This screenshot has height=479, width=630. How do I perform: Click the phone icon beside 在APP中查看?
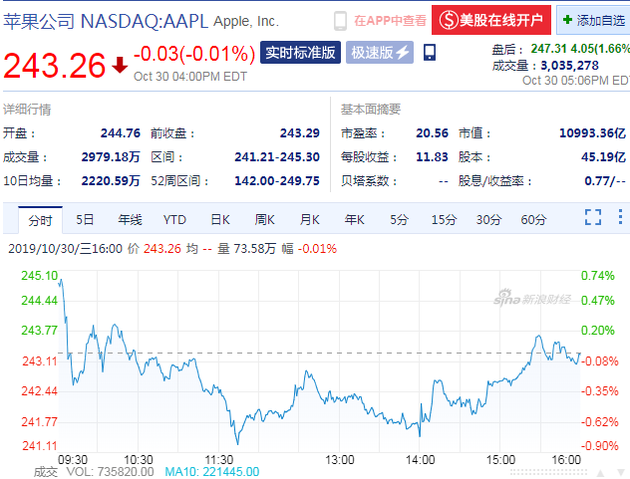tap(340, 20)
